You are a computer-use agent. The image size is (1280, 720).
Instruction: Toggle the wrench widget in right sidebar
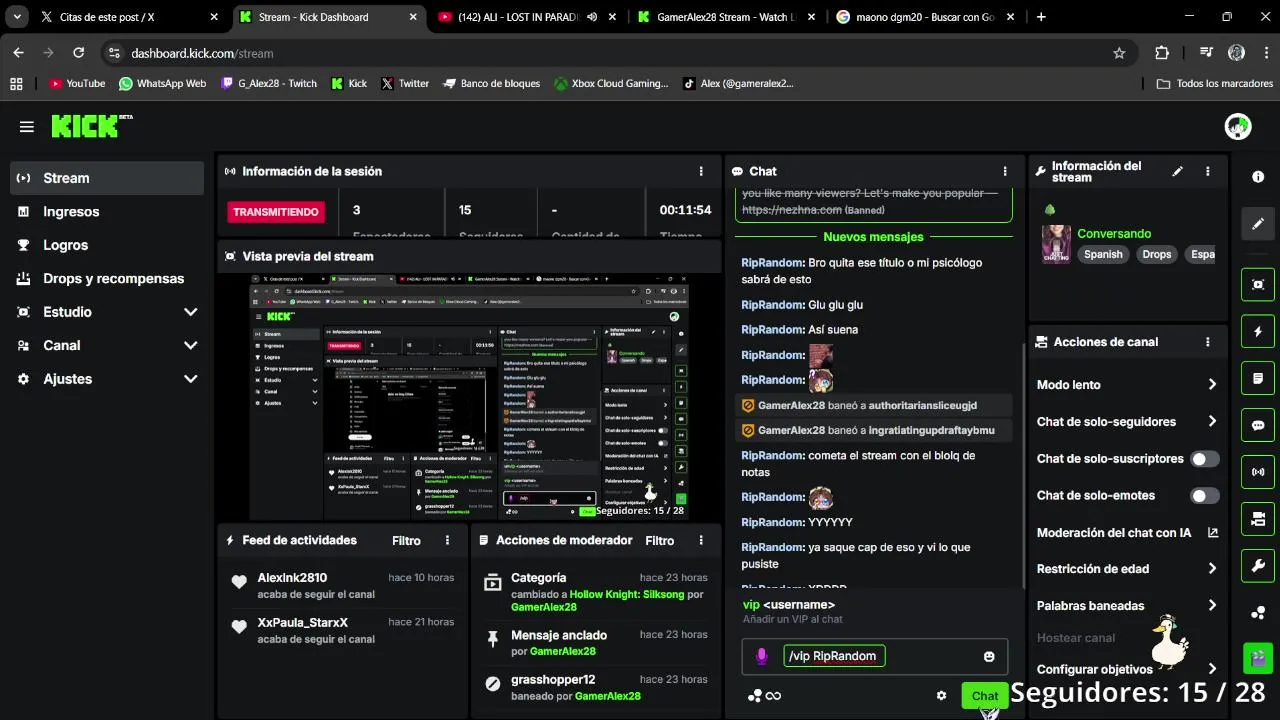coord(1258,566)
